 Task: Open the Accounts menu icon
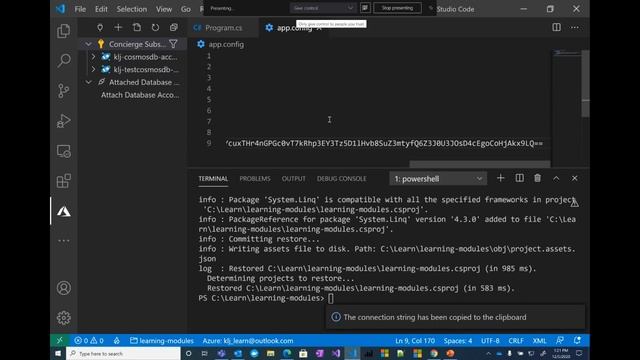tap(63, 288)
